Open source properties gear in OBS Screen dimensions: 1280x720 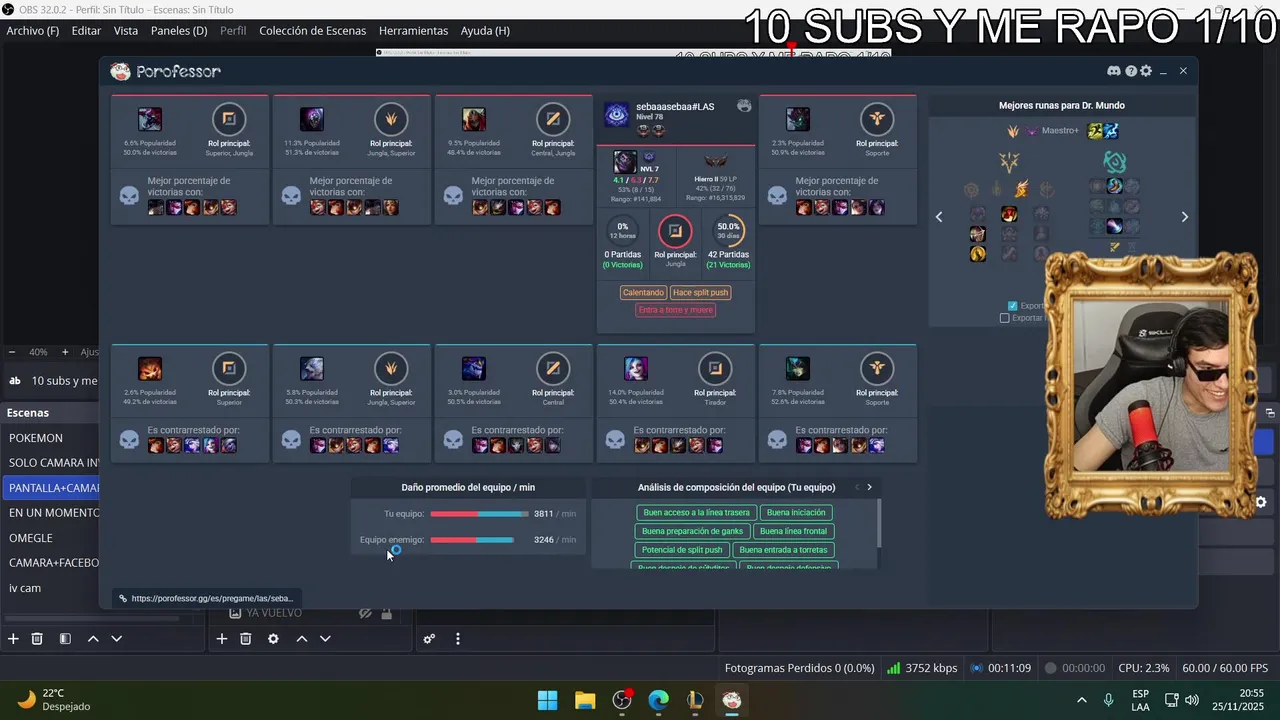click(x=273, y=639)
